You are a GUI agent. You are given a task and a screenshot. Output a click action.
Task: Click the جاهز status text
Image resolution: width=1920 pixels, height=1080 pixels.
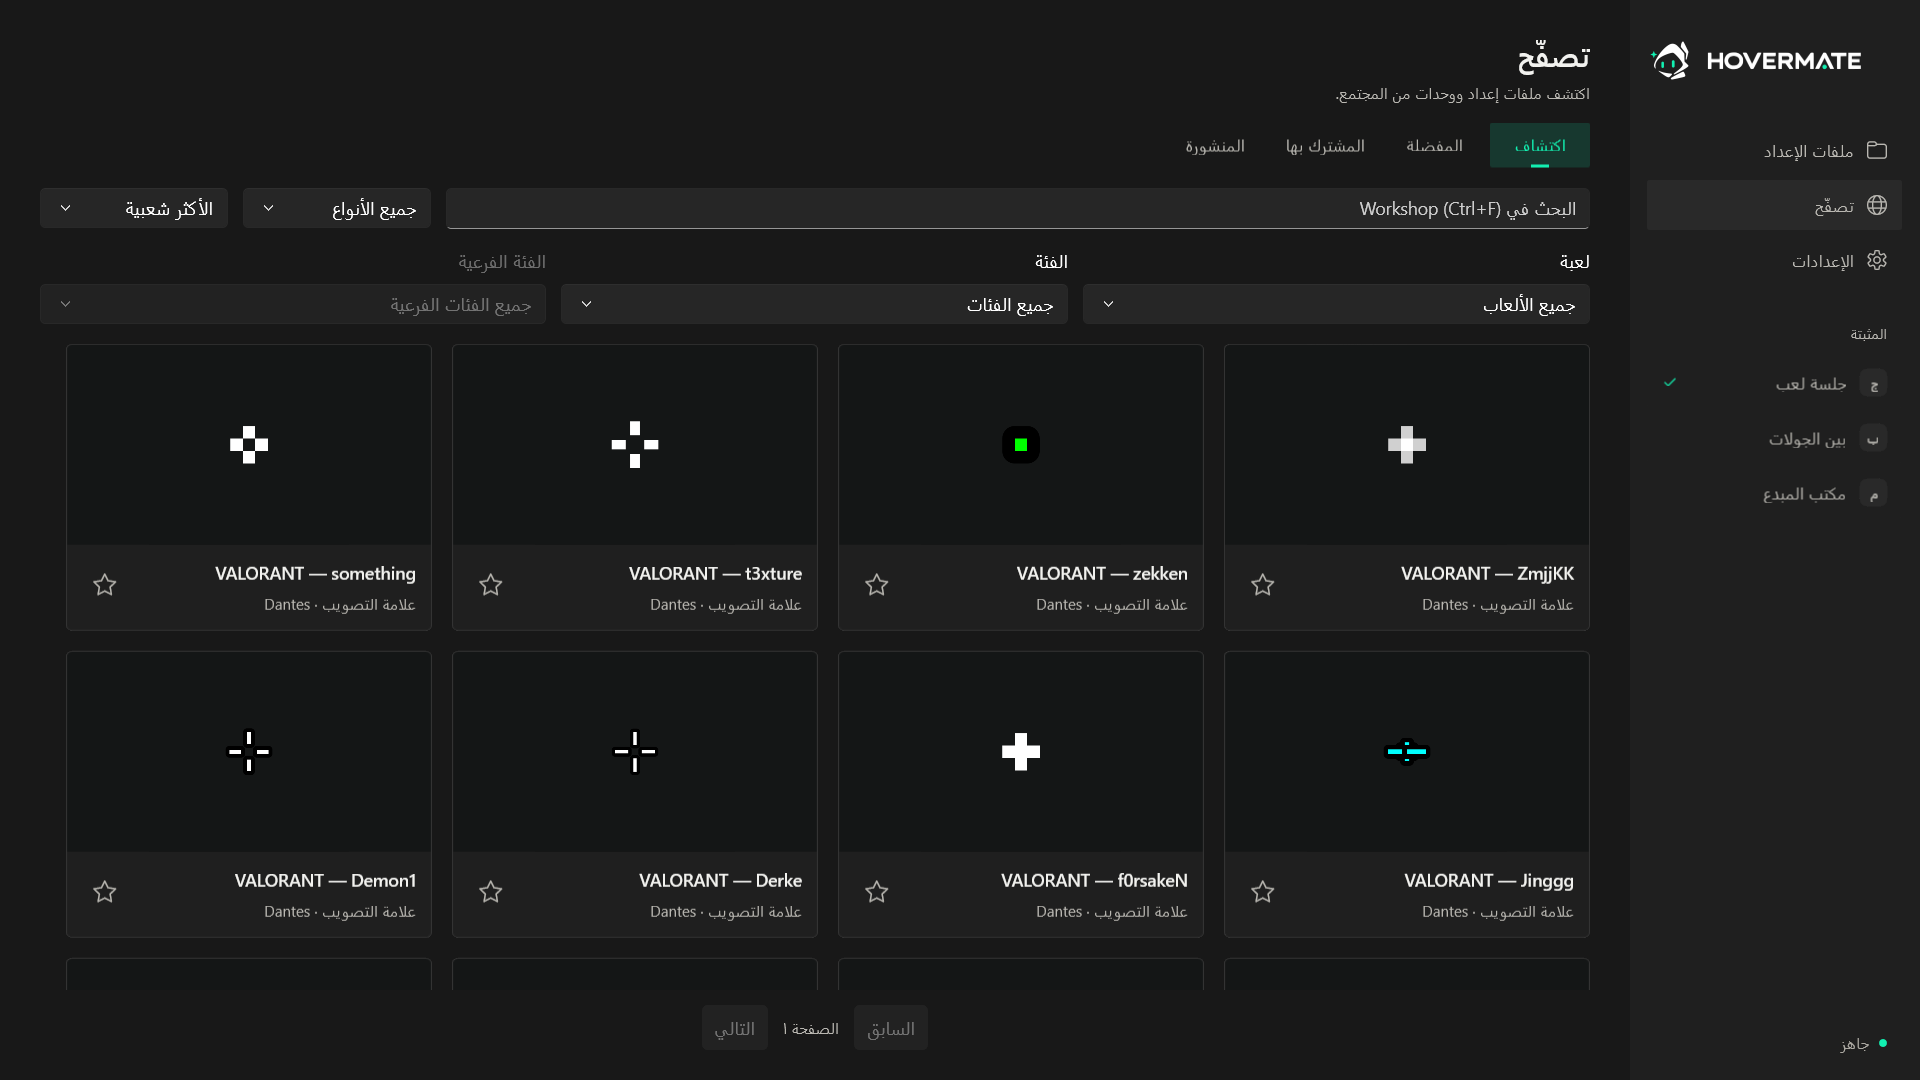(x=1855, y=1044)
